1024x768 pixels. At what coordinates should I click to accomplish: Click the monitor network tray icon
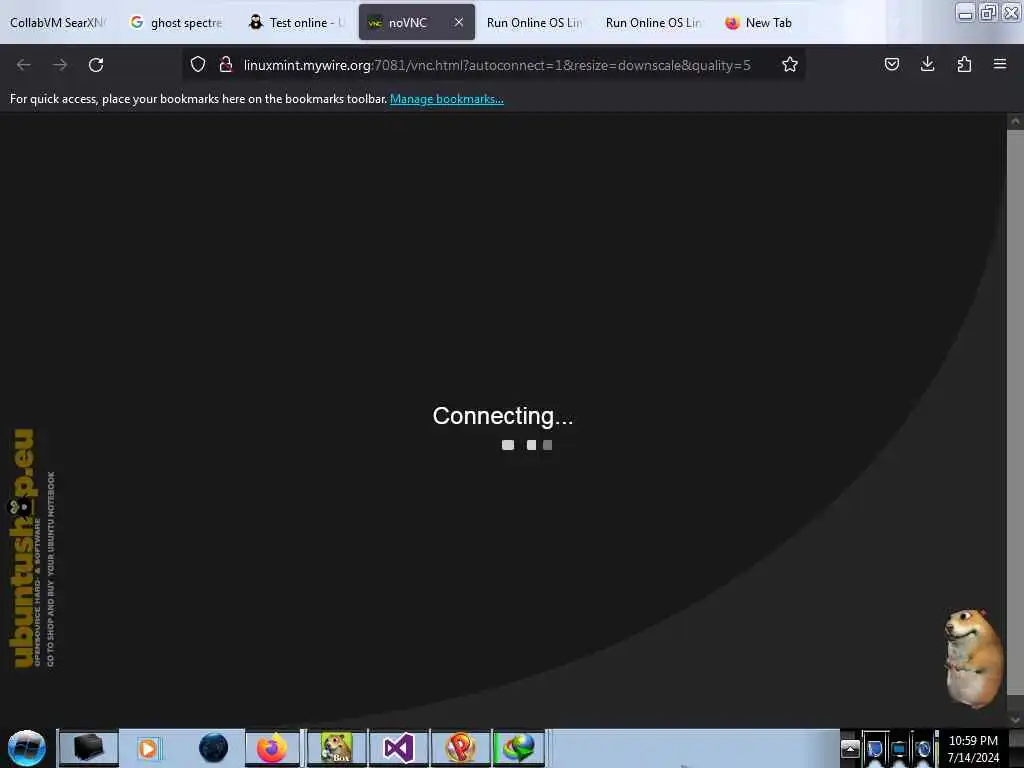click(899, 748)
